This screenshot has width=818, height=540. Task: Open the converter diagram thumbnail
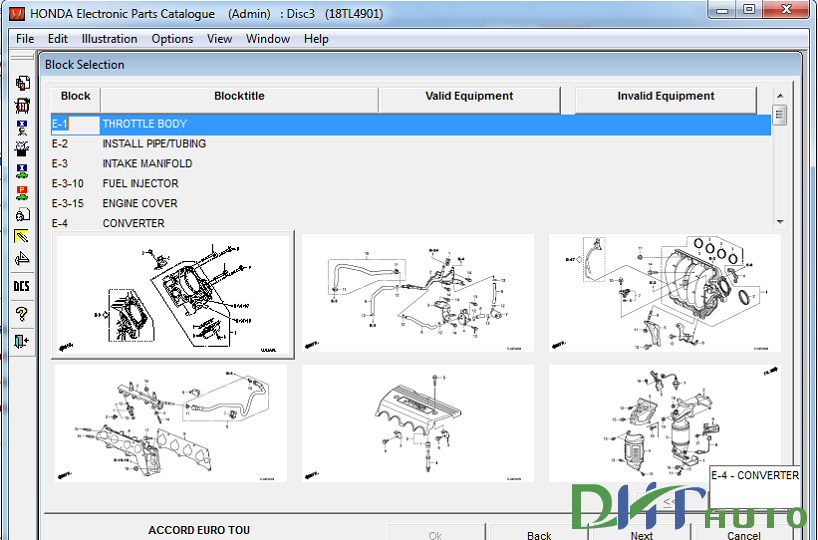pos(665,423)
